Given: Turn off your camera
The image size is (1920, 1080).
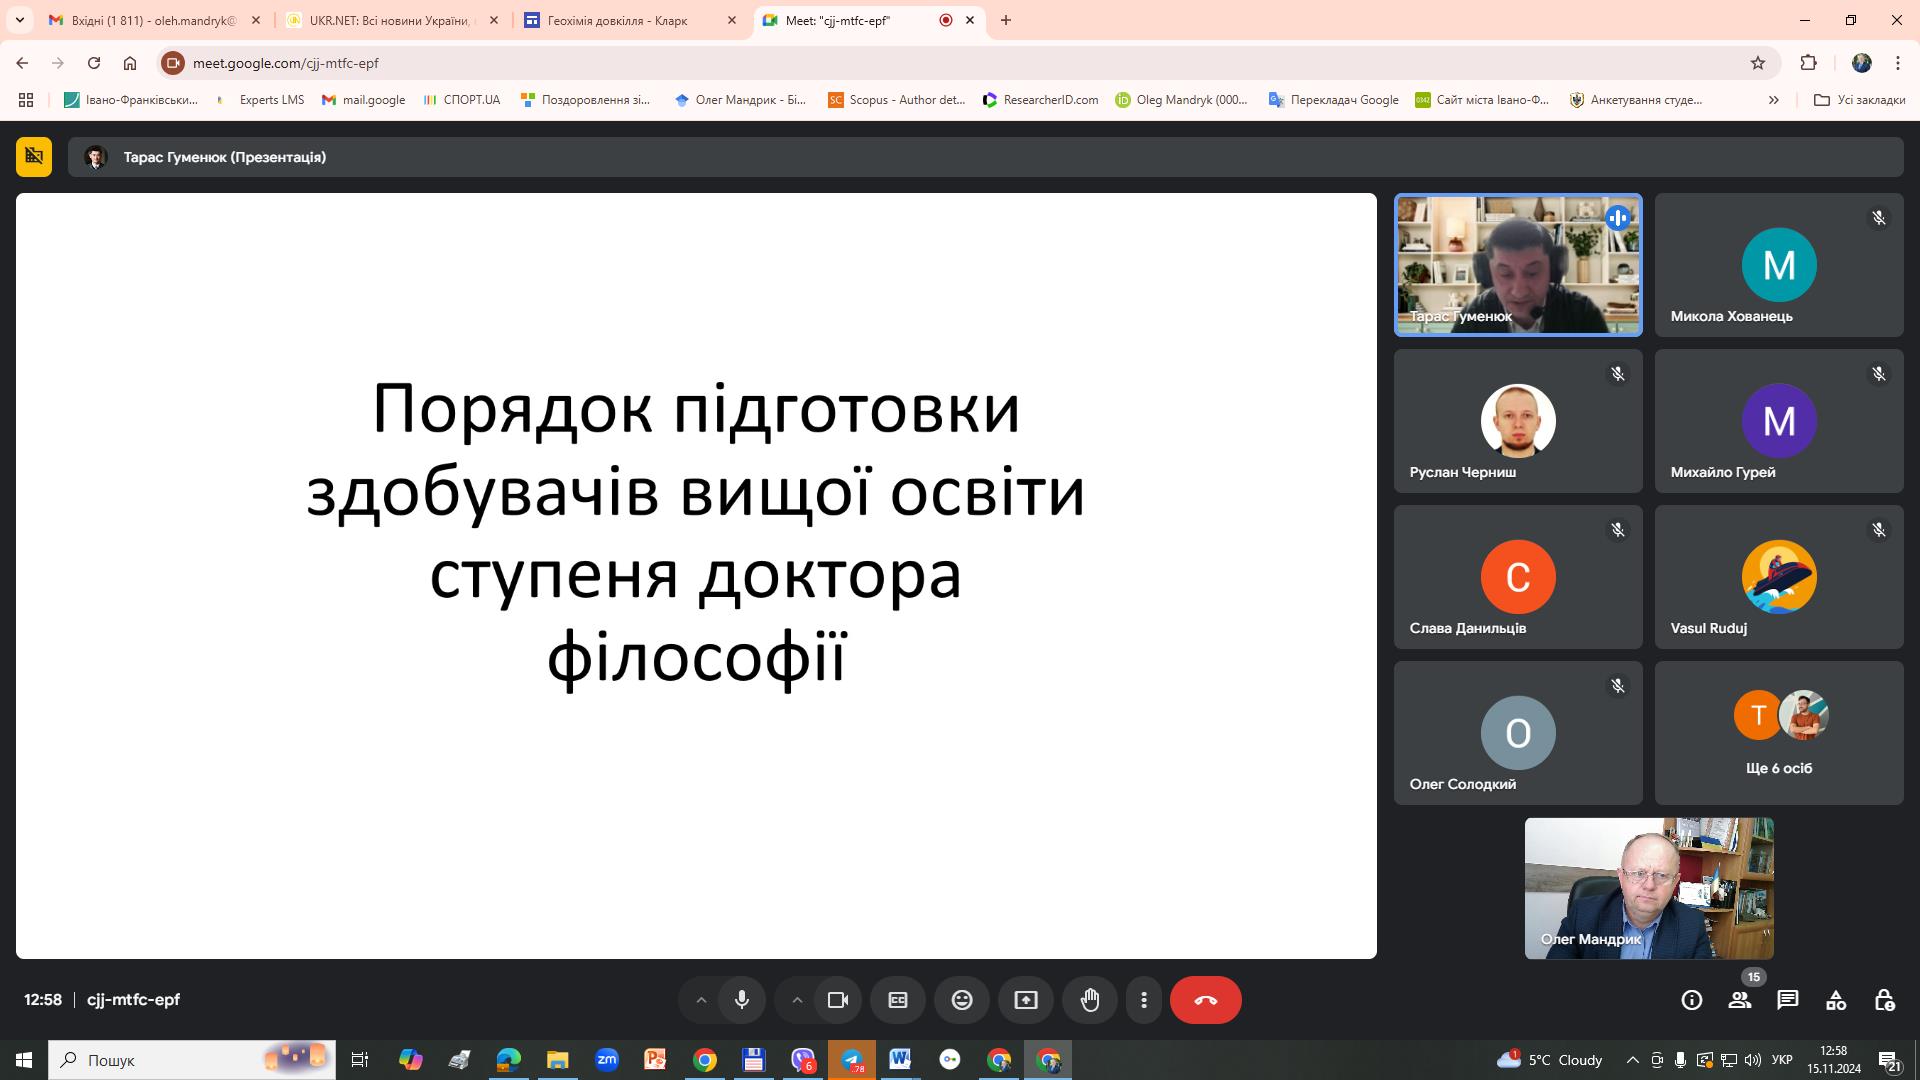Looking at the screenshot, I should [x=838, y=999].
